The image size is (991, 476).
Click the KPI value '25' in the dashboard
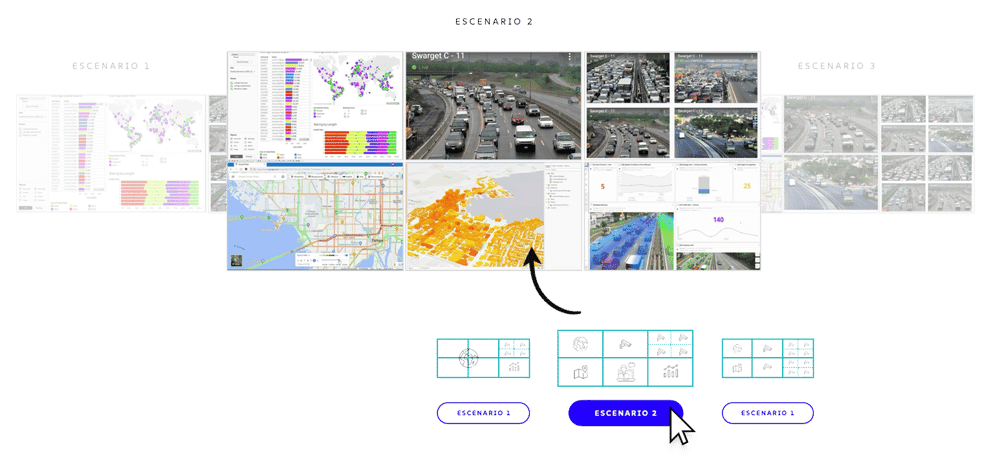pos(746,186)
